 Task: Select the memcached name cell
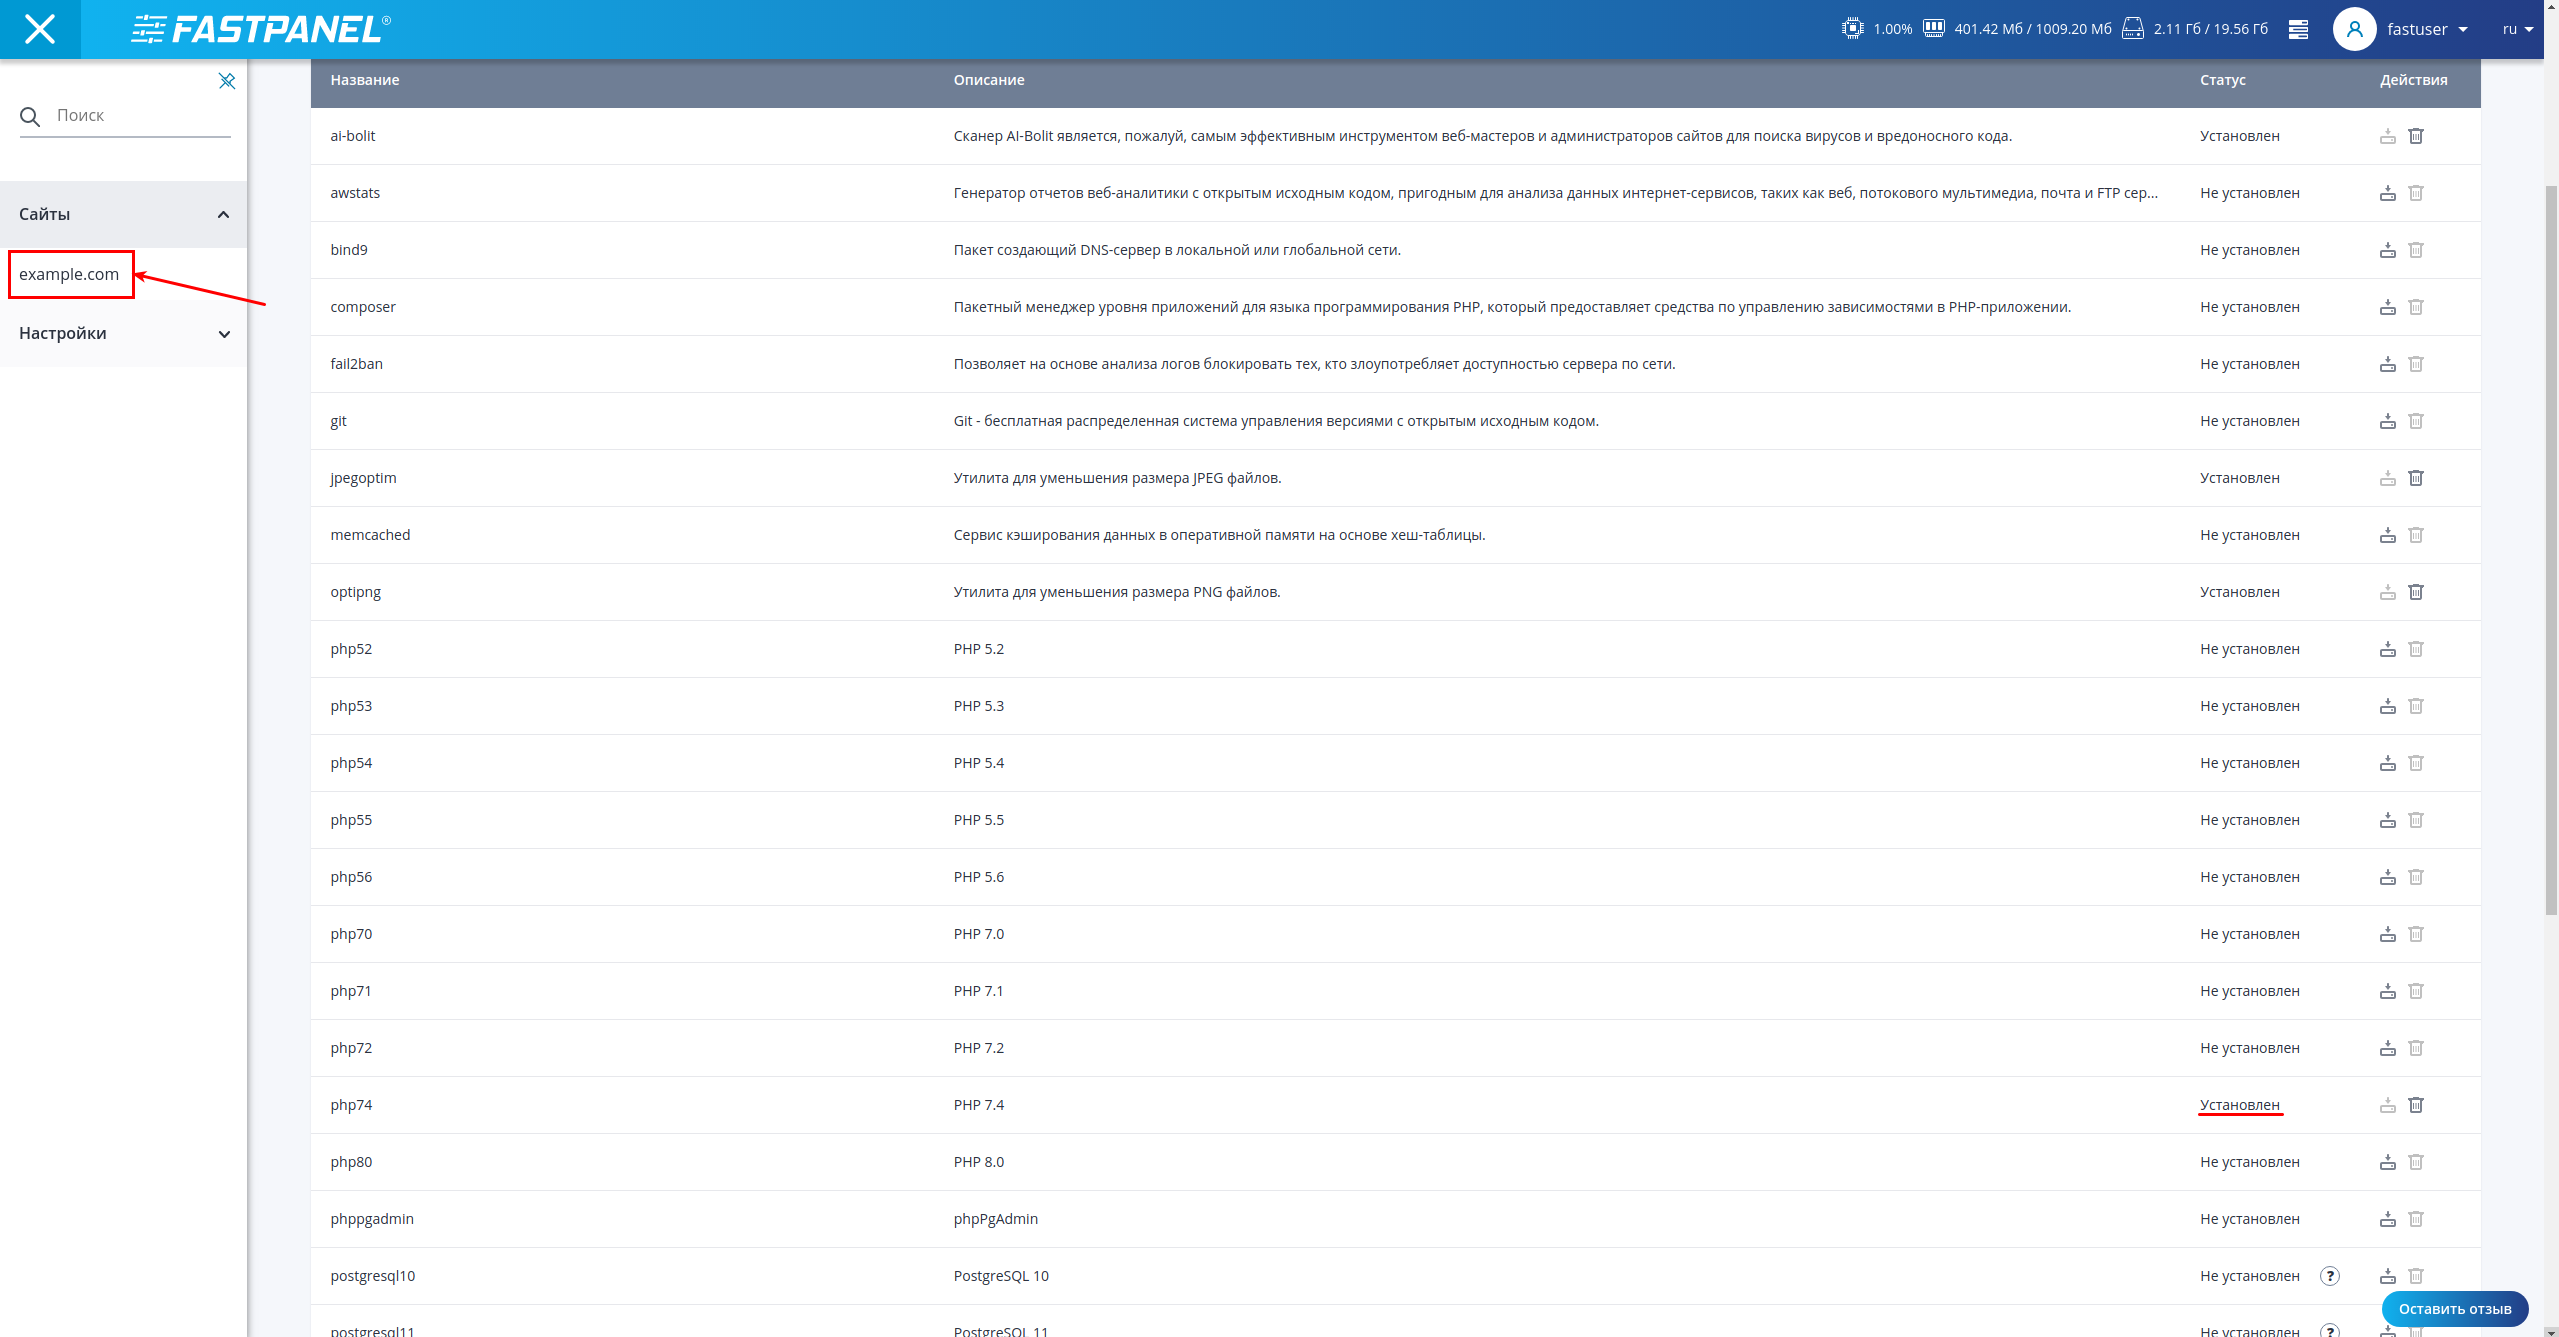370,535
